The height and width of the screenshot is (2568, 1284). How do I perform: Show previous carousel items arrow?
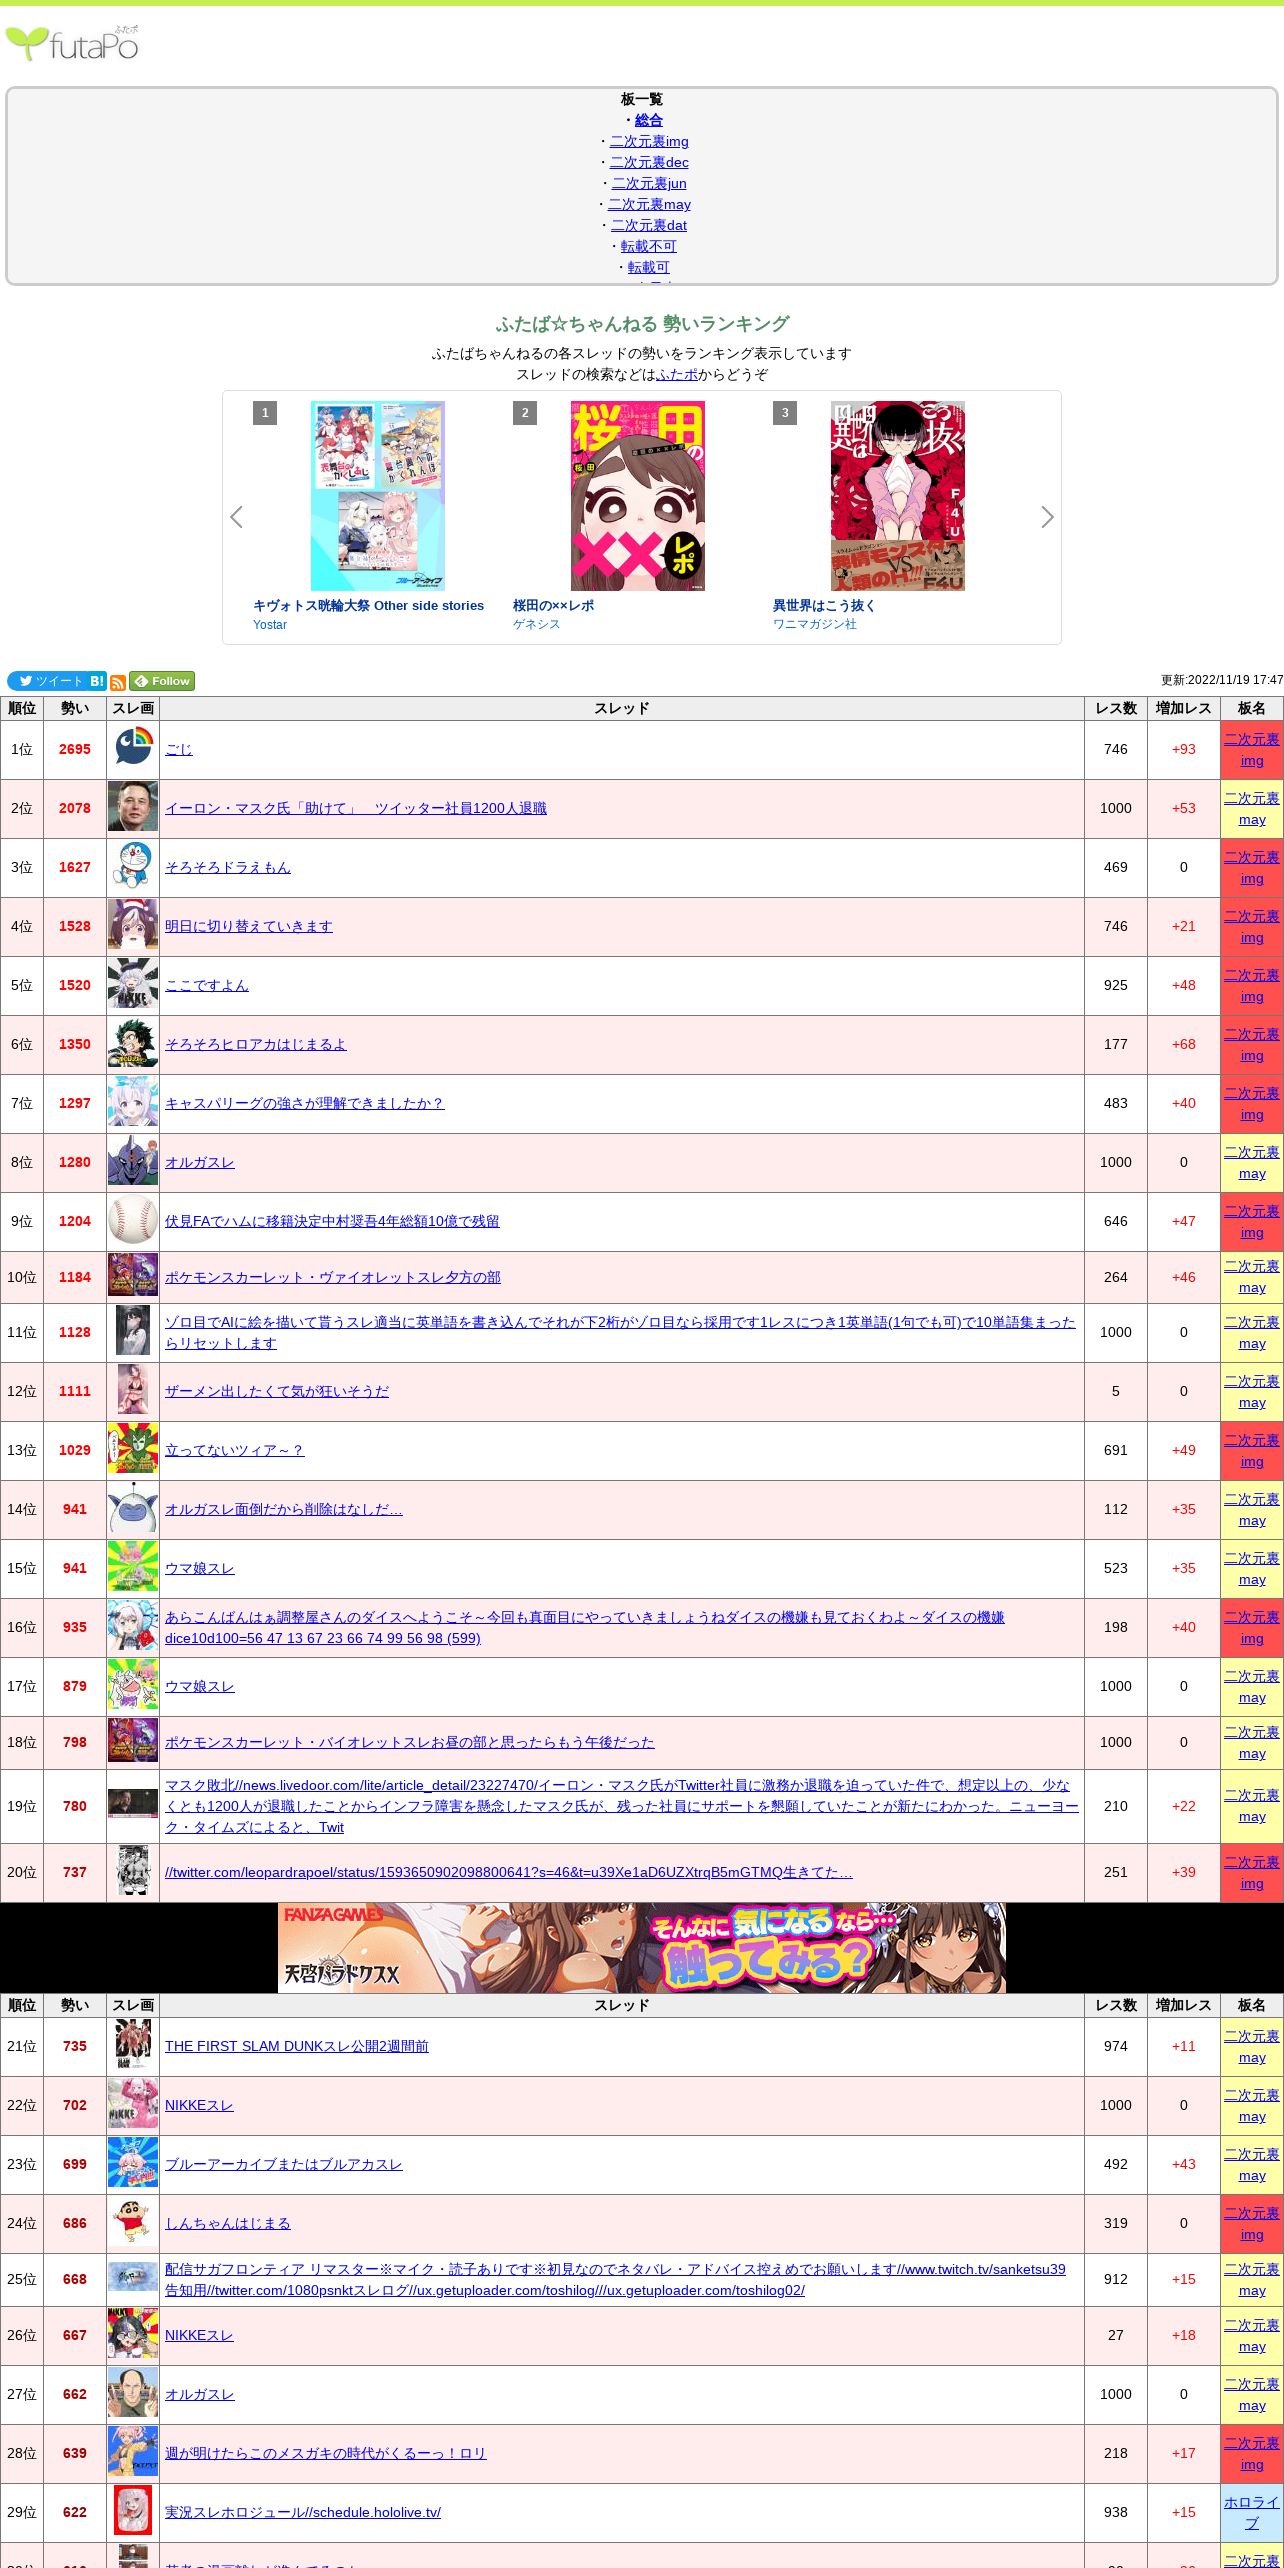(236, 517)
